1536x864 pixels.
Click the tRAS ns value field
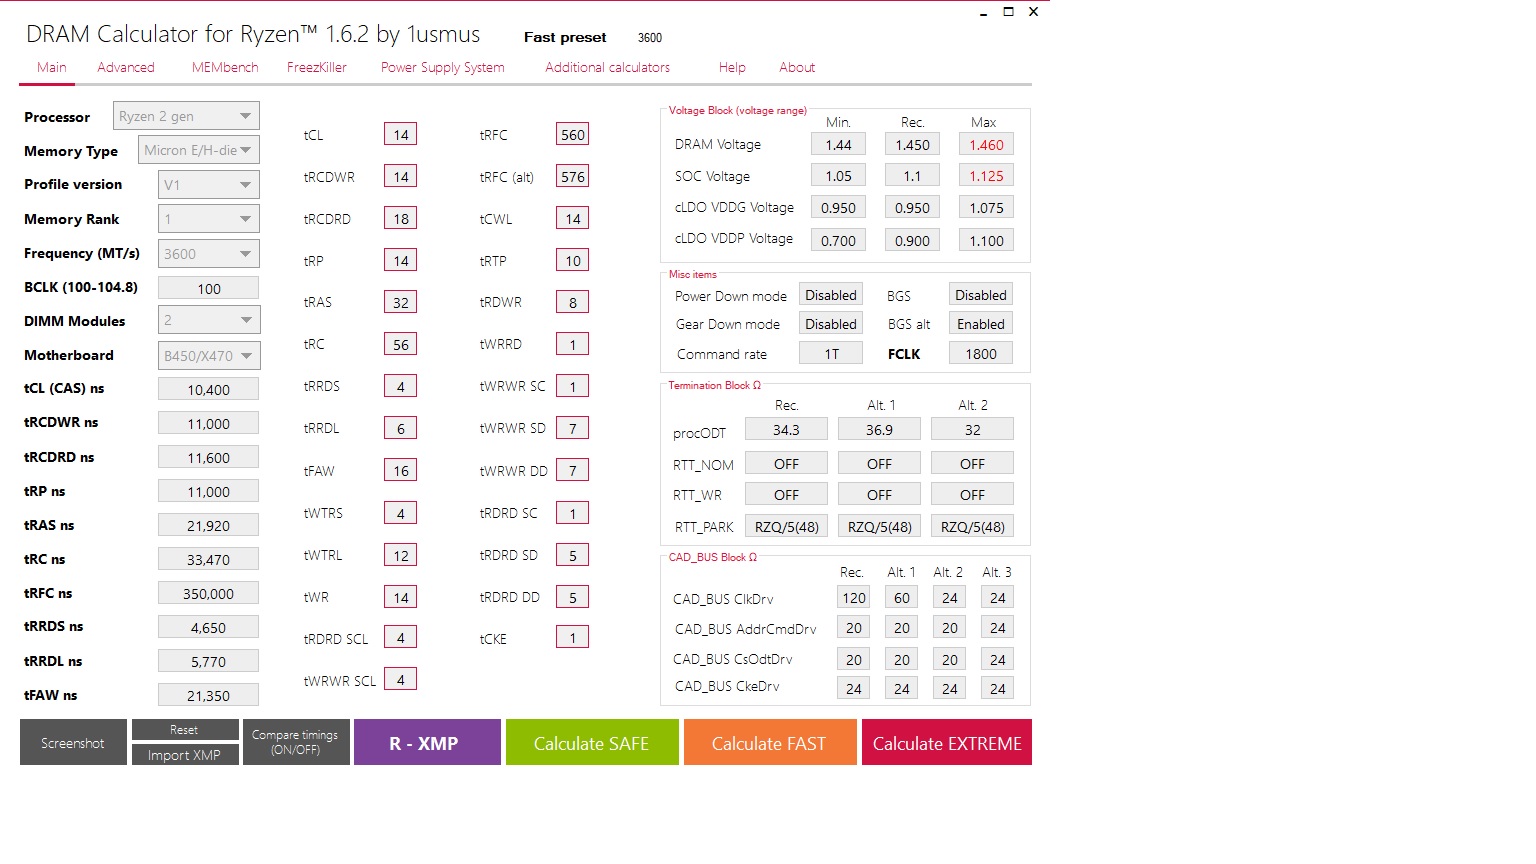click(209, 525)
